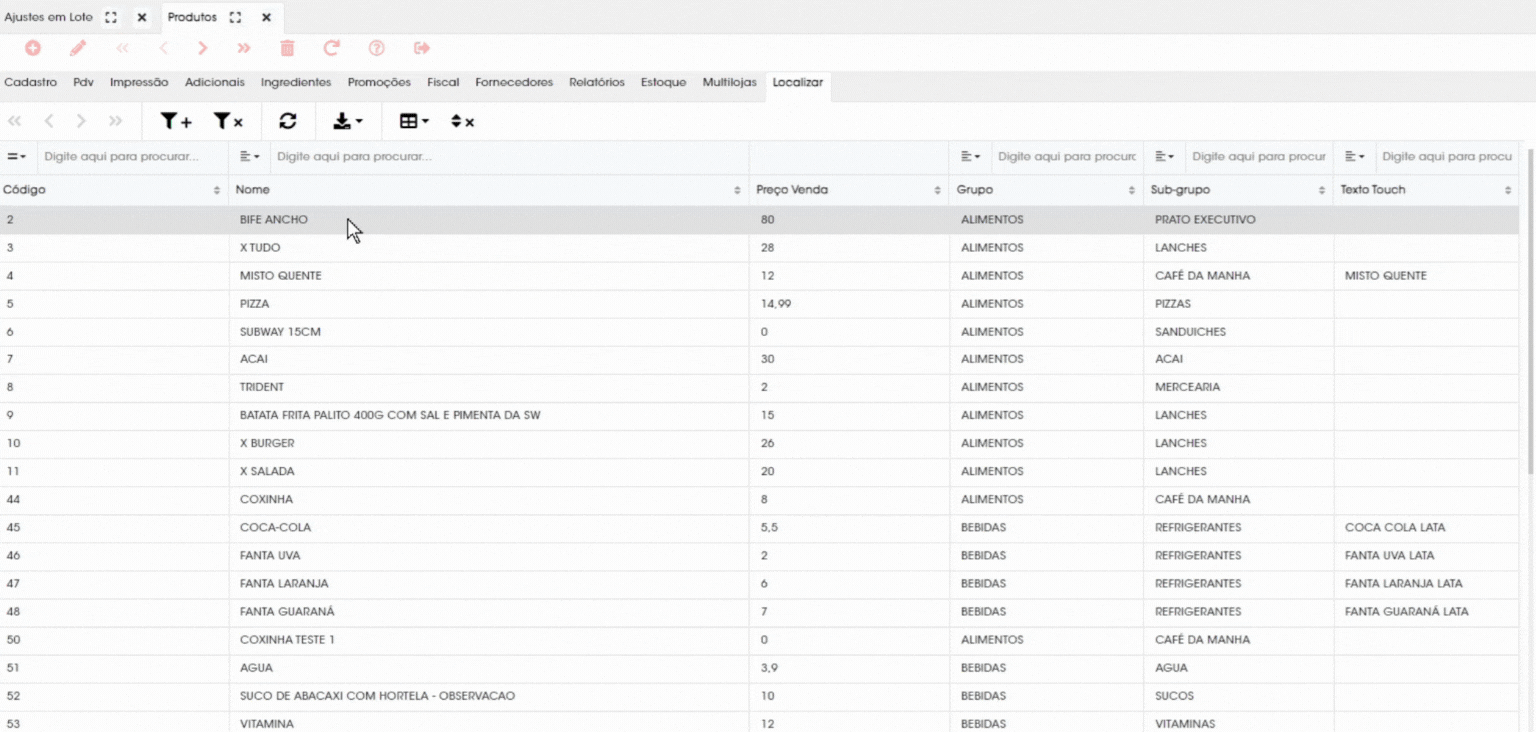Select the COXINHA TESTE 1 row

click(759, 640)
